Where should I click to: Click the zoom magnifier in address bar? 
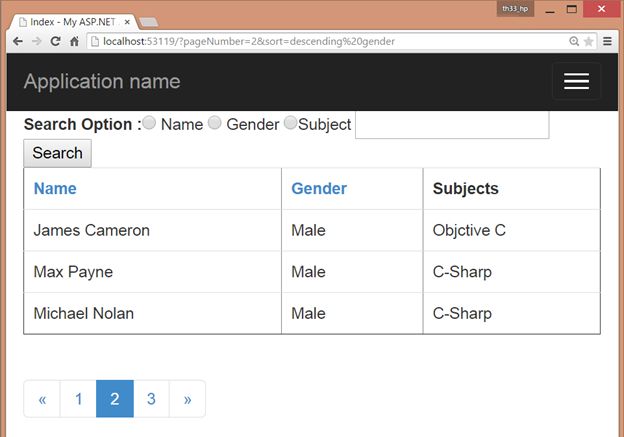[x=574, y=42]
